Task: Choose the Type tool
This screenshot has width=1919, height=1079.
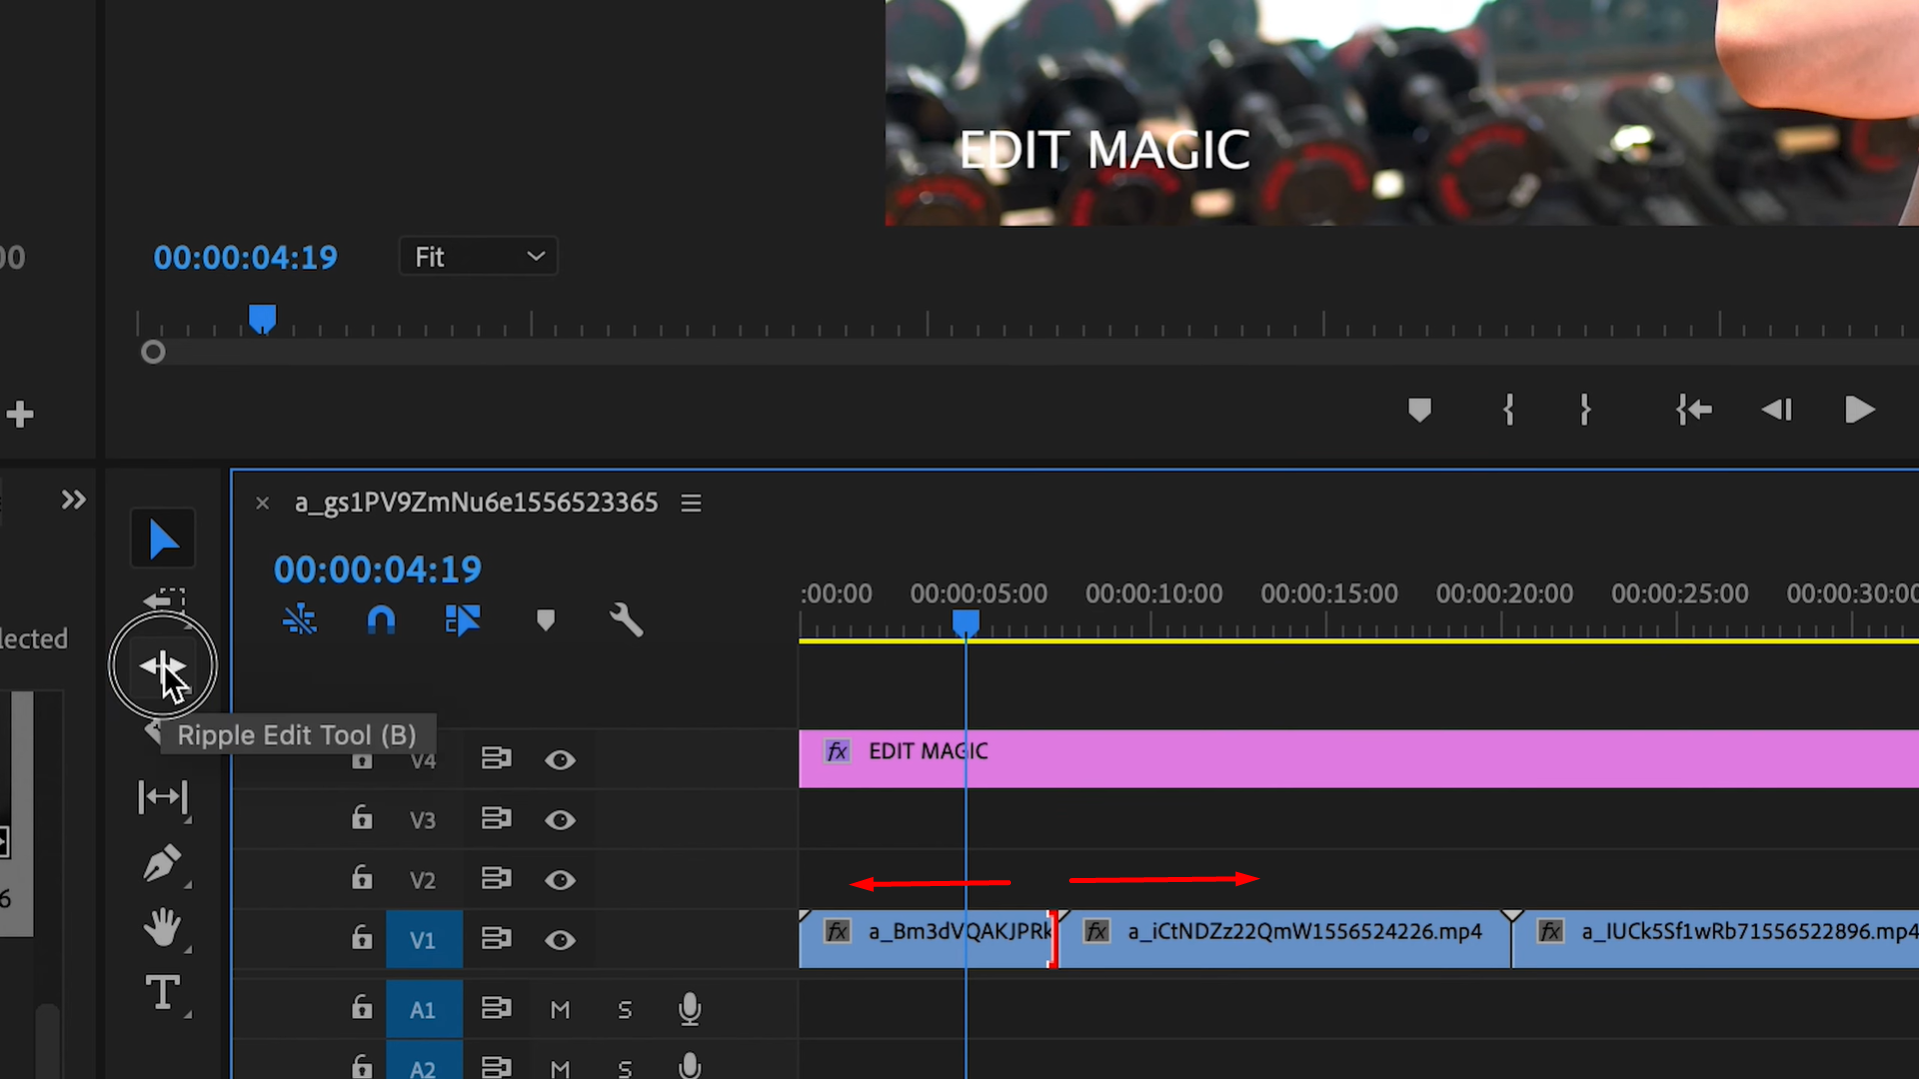Action: click(x=162, y=992)
